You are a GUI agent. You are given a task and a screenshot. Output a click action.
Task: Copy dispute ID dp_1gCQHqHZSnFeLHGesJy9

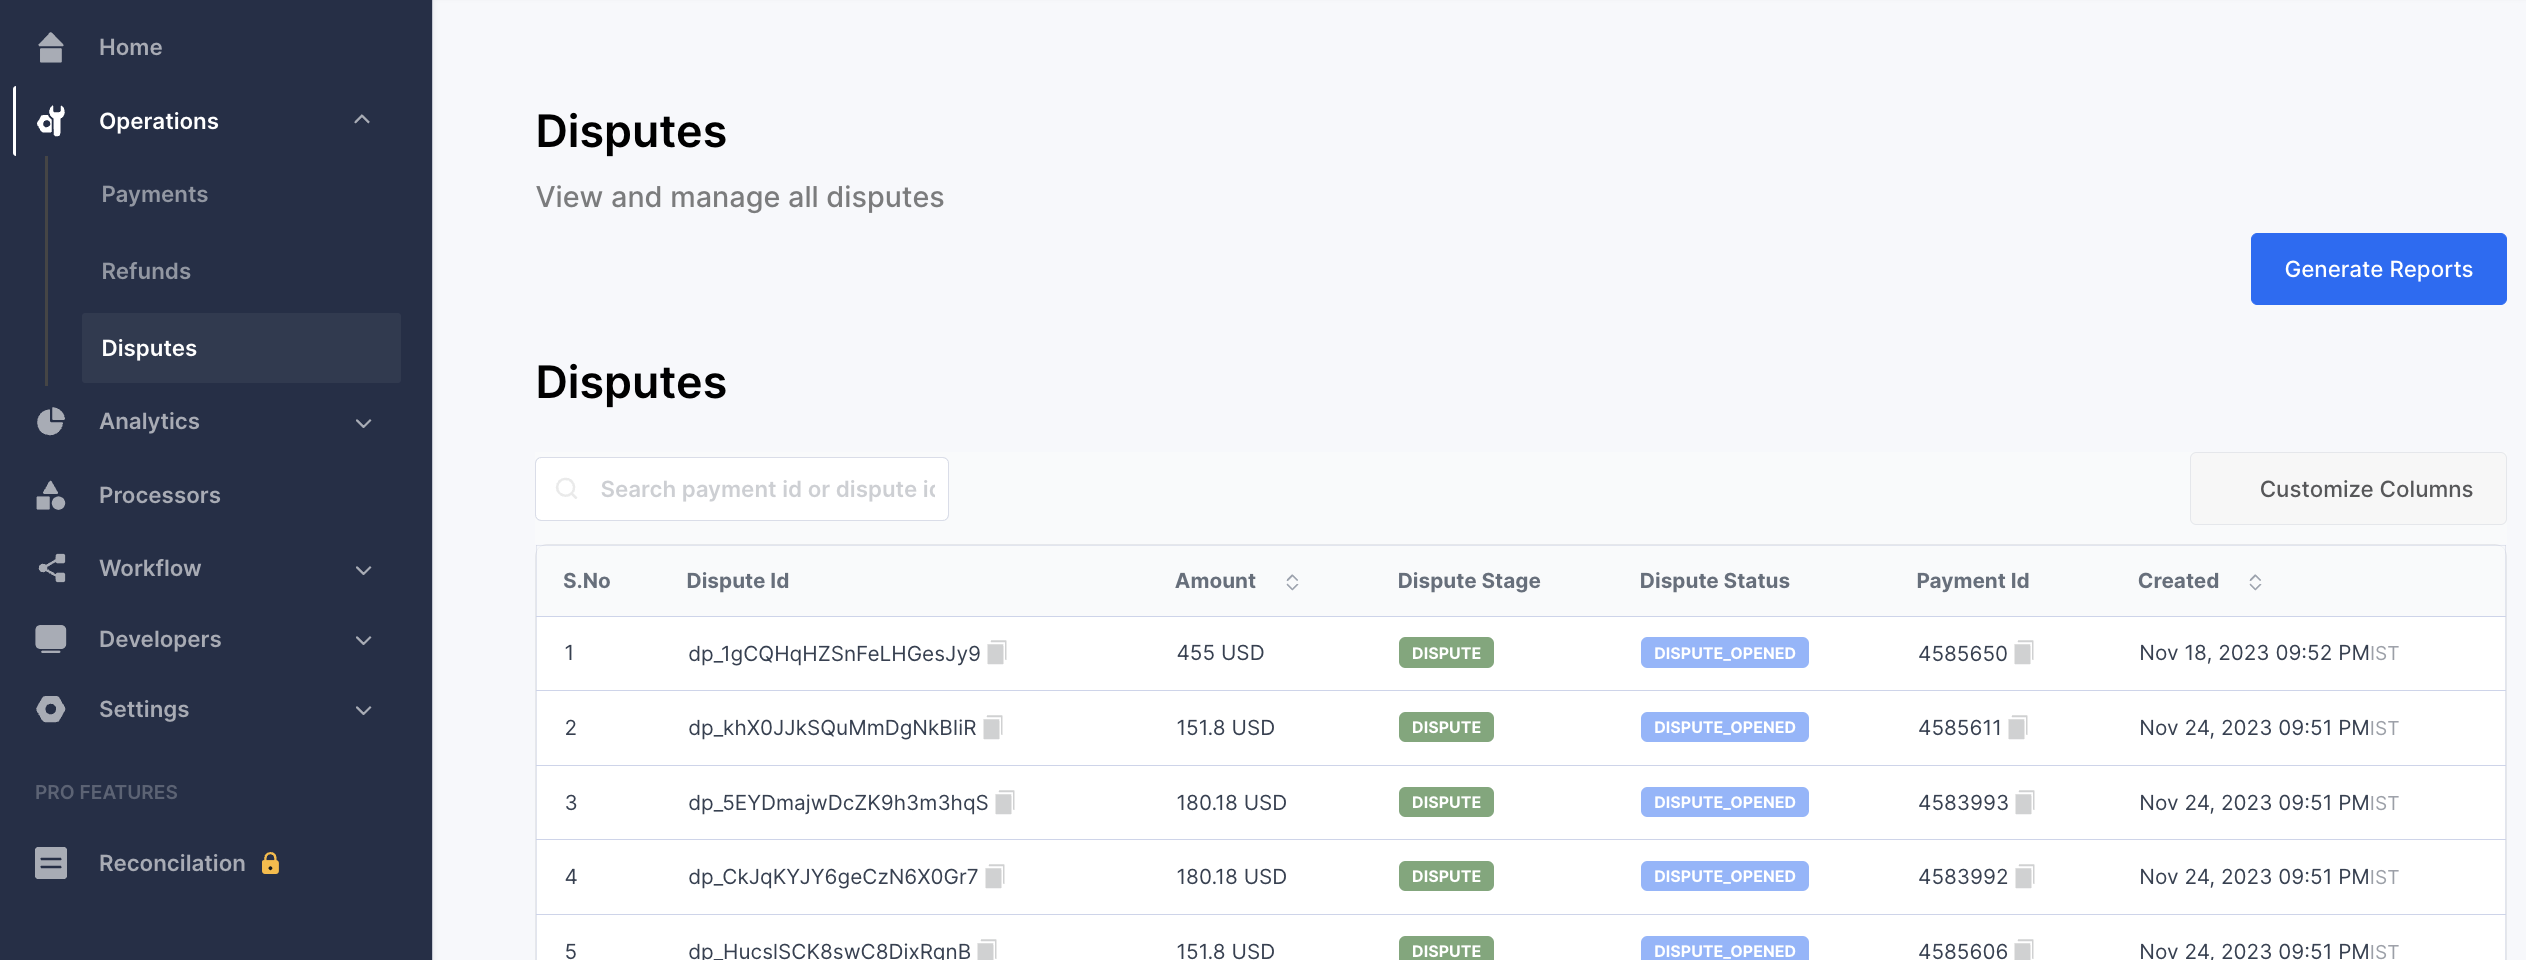click(x=996, y=653)
